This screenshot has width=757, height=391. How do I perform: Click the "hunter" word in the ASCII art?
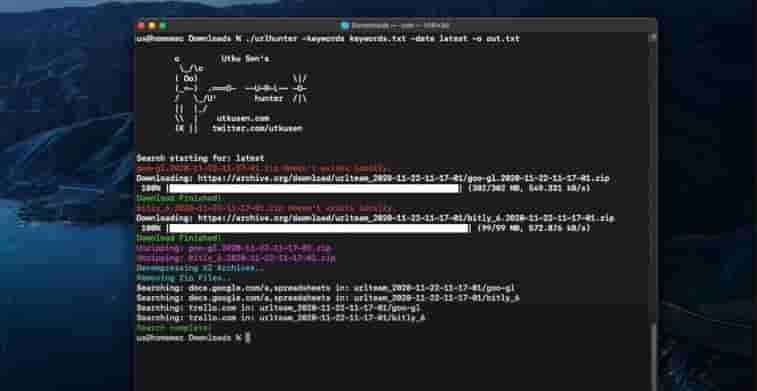[x=269, y=98]
